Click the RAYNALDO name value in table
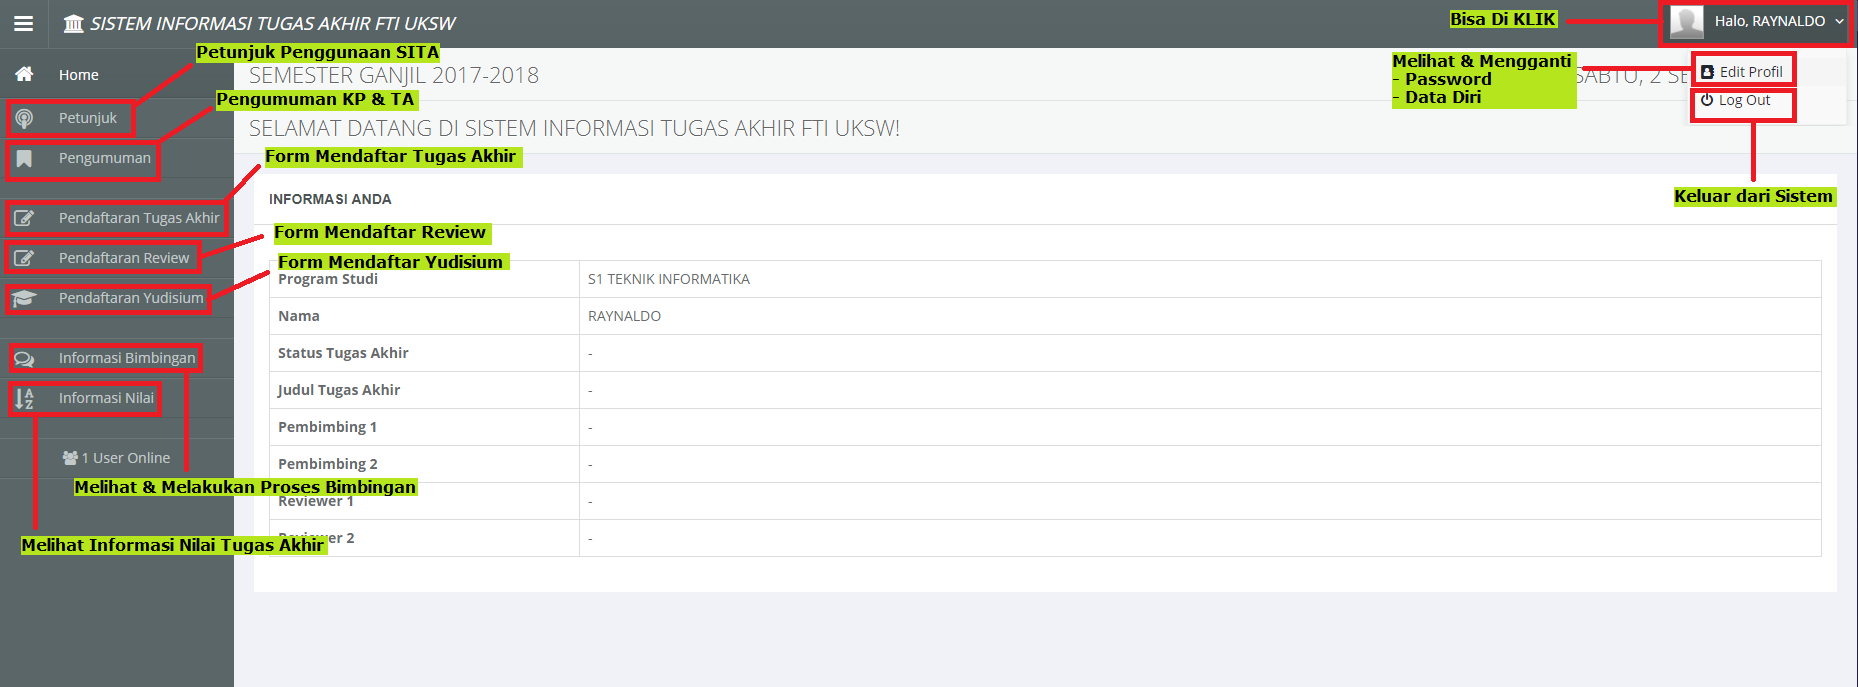Screen dimensions: 1858x687 tap(624, 316)
